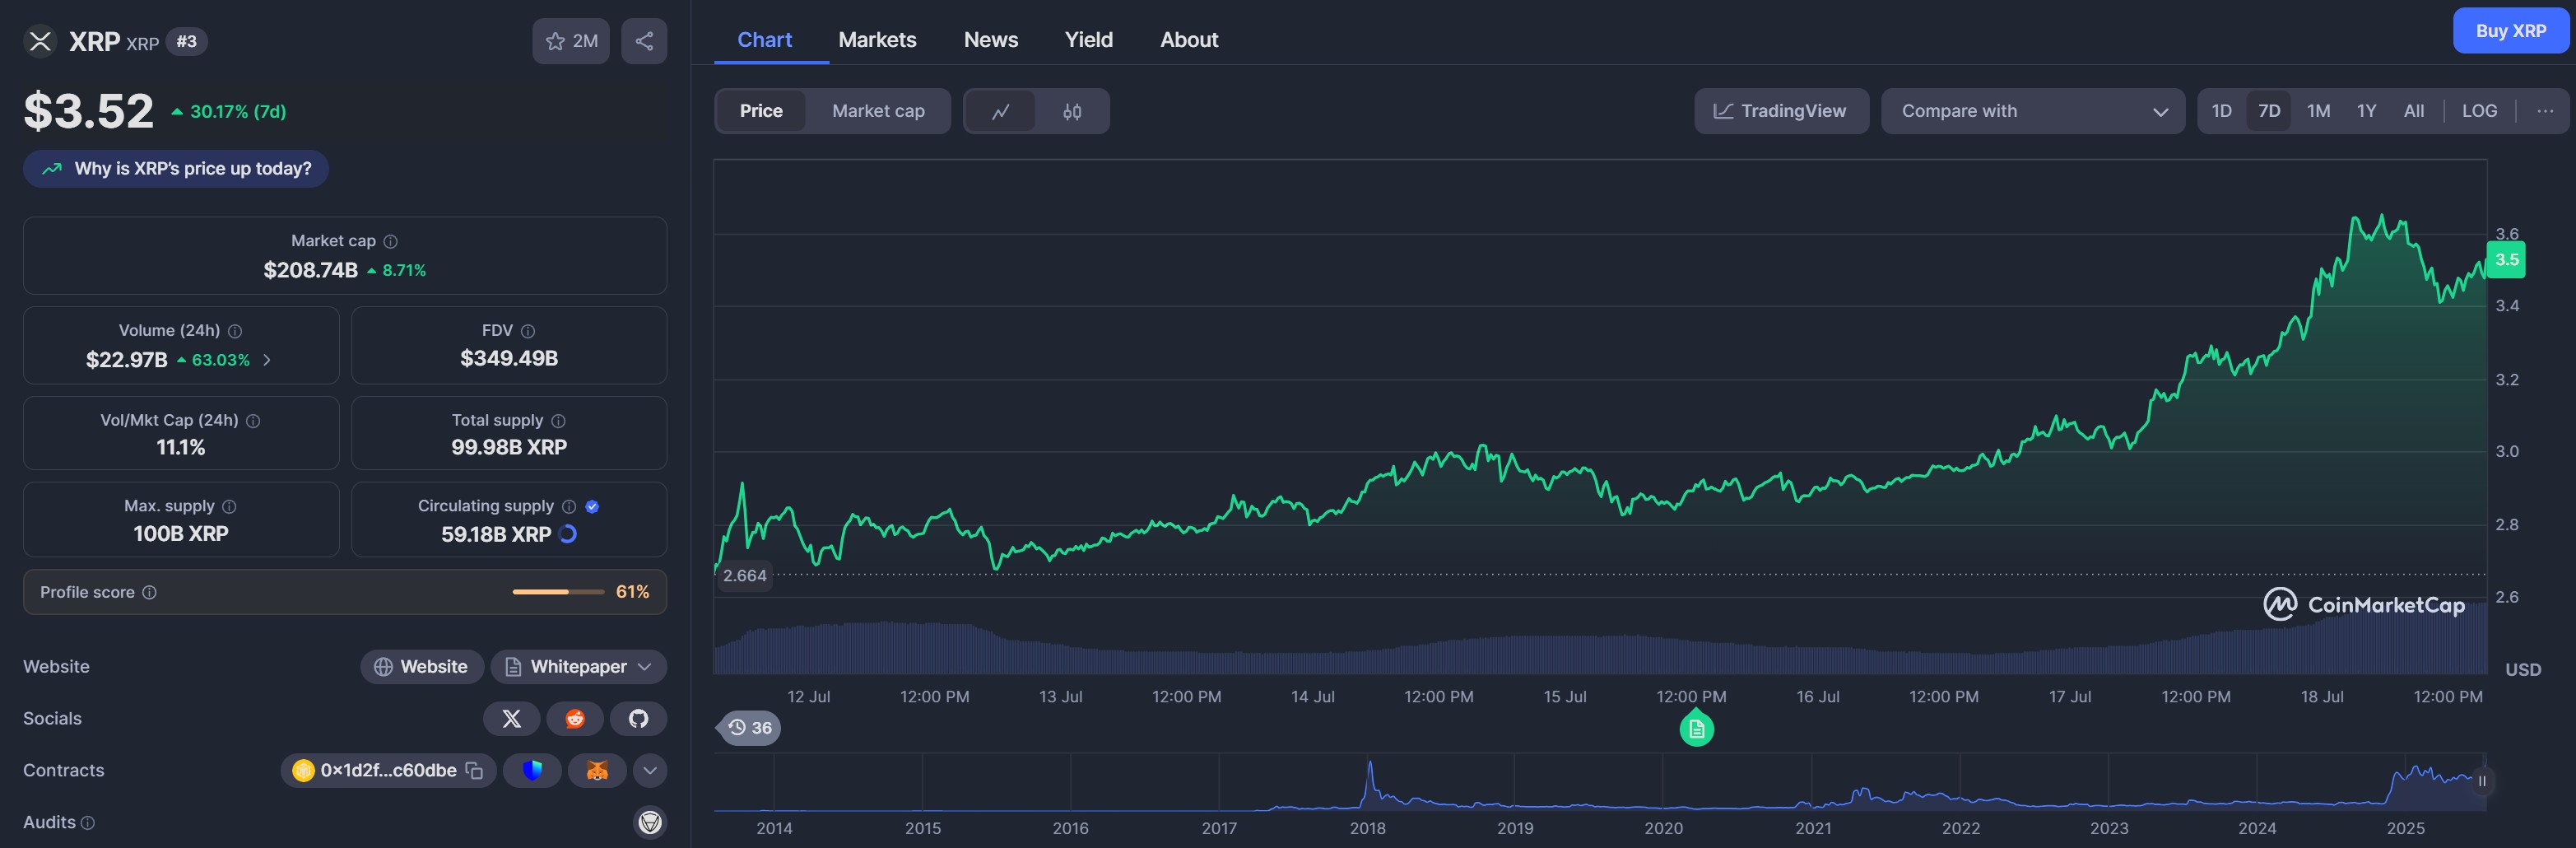
Task: Click the blue shield wallet icon
Action: pos(532,770)
